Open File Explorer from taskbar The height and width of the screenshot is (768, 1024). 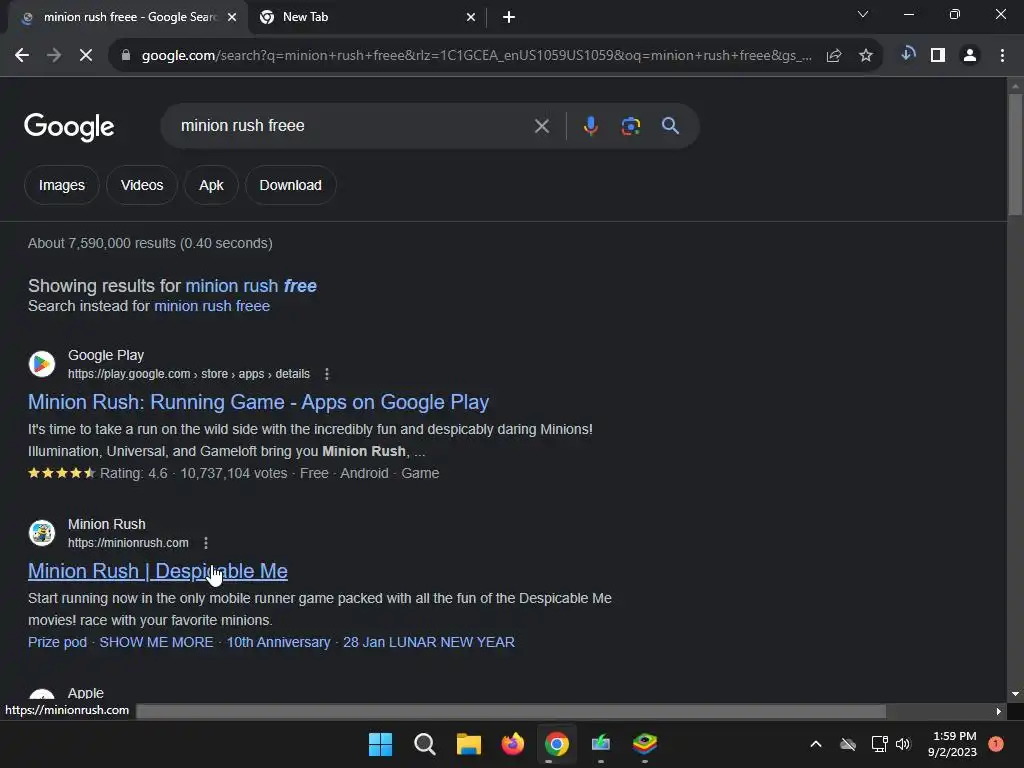point(468,744)
